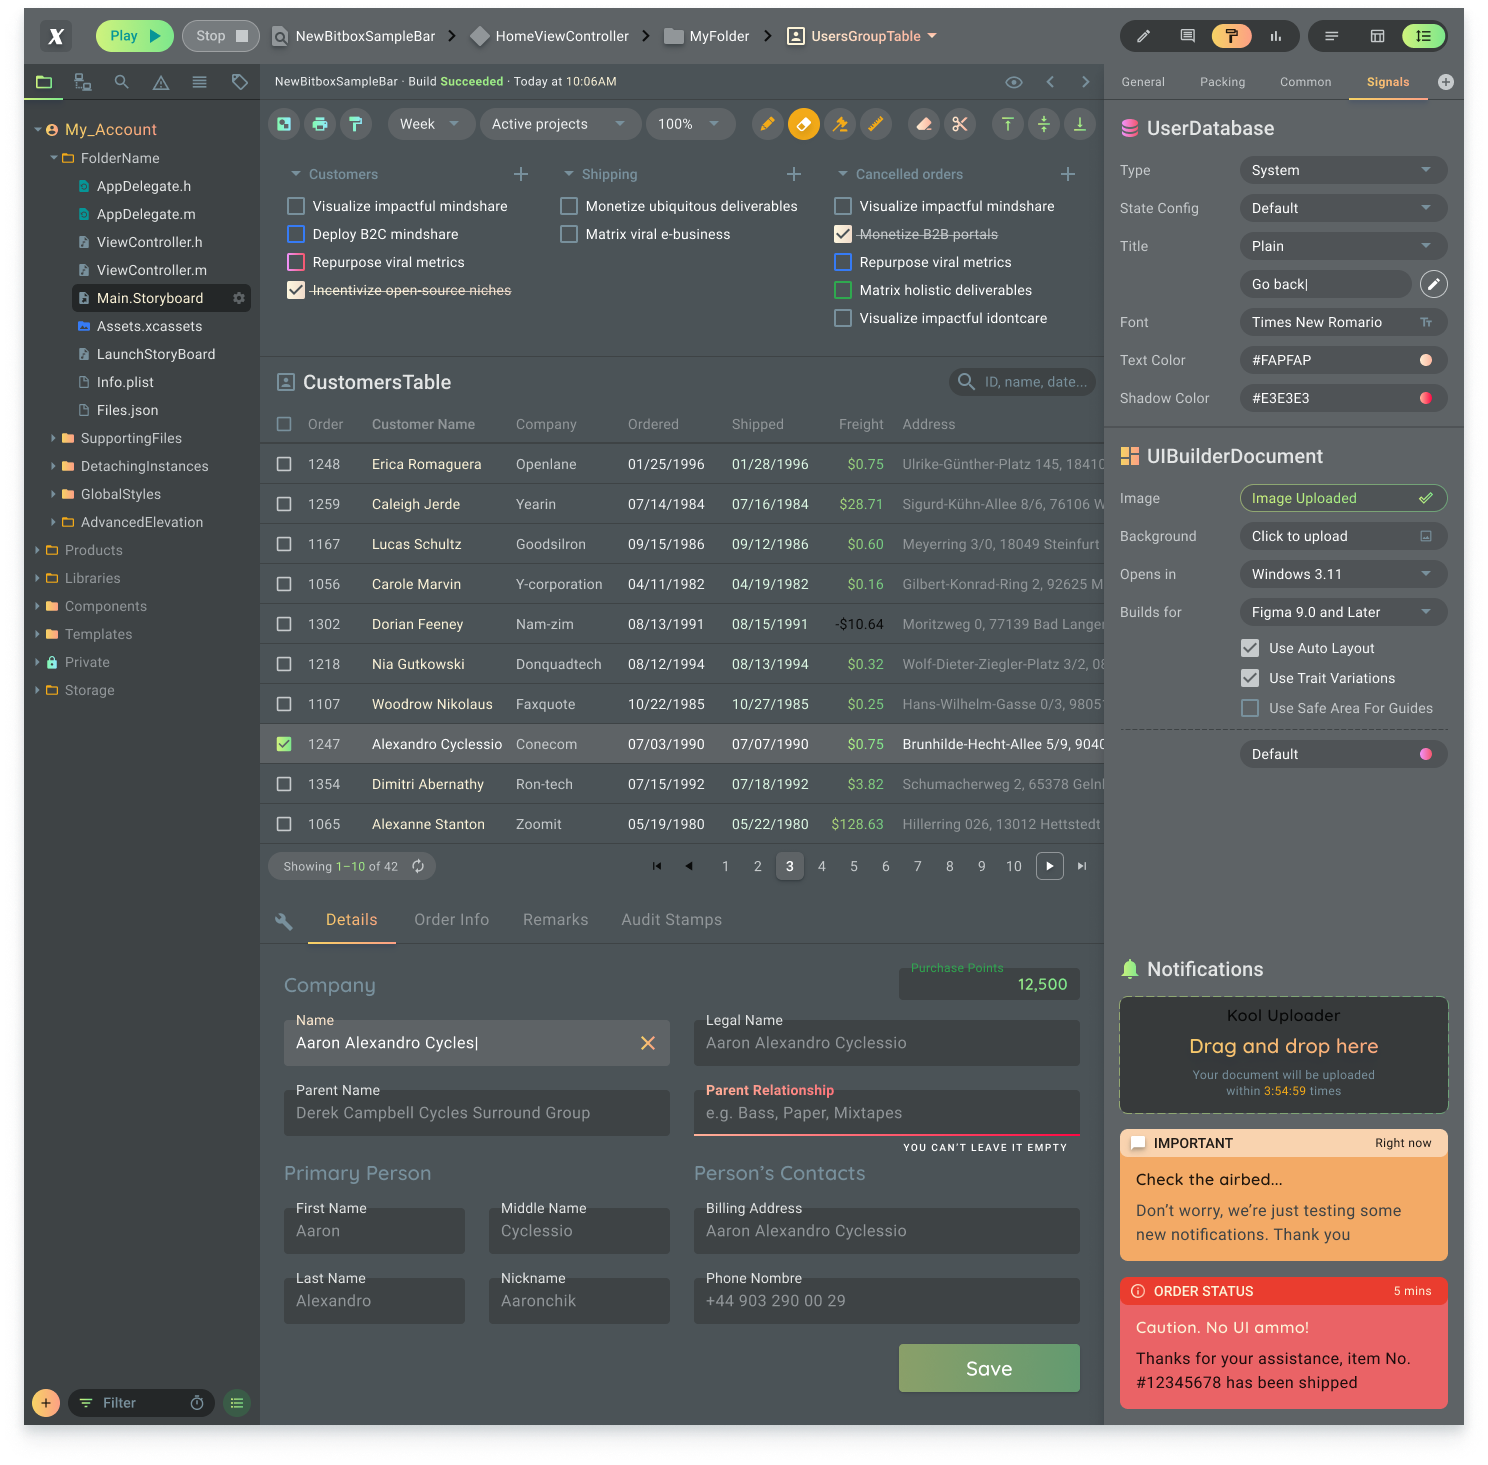Add item to Shipping list with plus
The height and width of the screenshot is (1465, 1488).
coord(794,174)
